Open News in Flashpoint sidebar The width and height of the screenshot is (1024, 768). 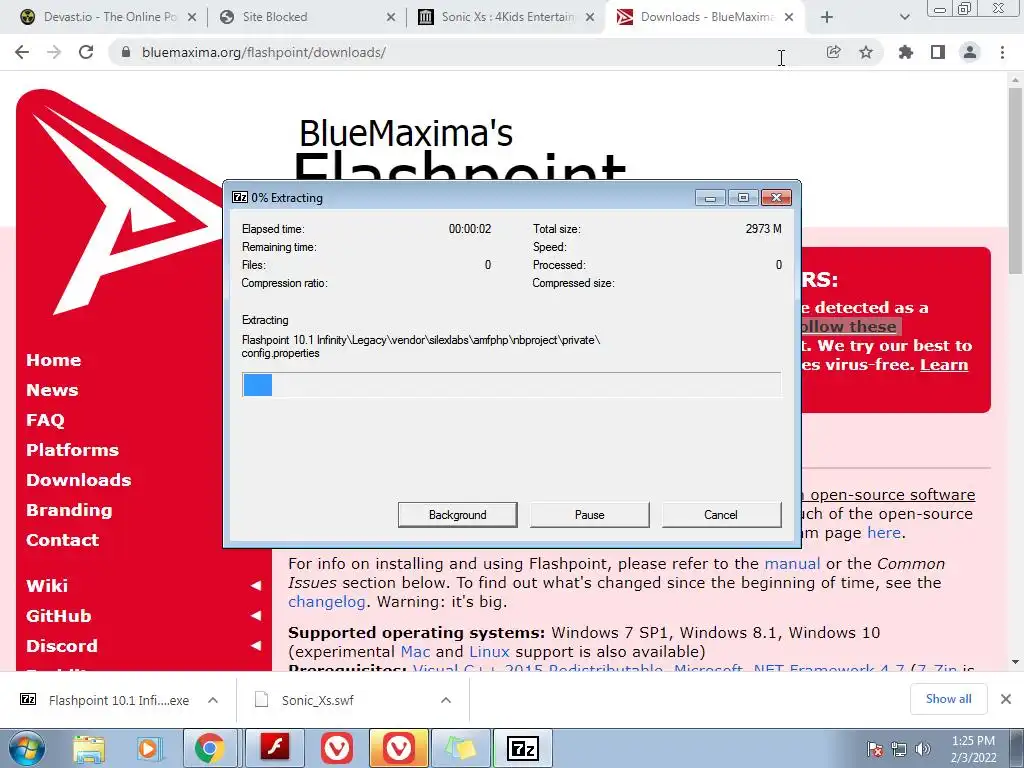(52, 390)
